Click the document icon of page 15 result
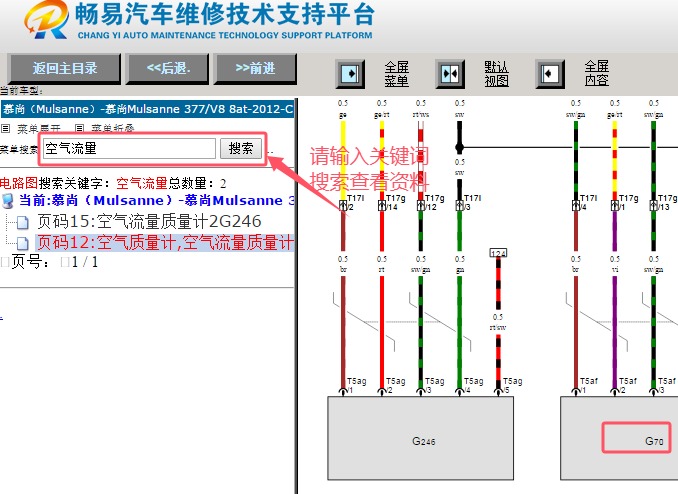 (x=22, y=223)
